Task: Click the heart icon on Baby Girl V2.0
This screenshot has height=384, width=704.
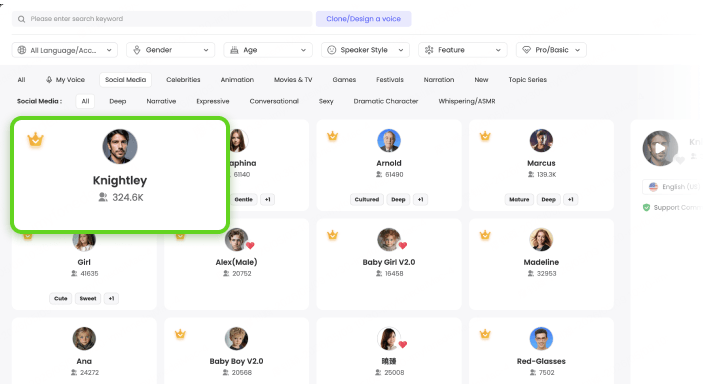Action: (403, 245)
